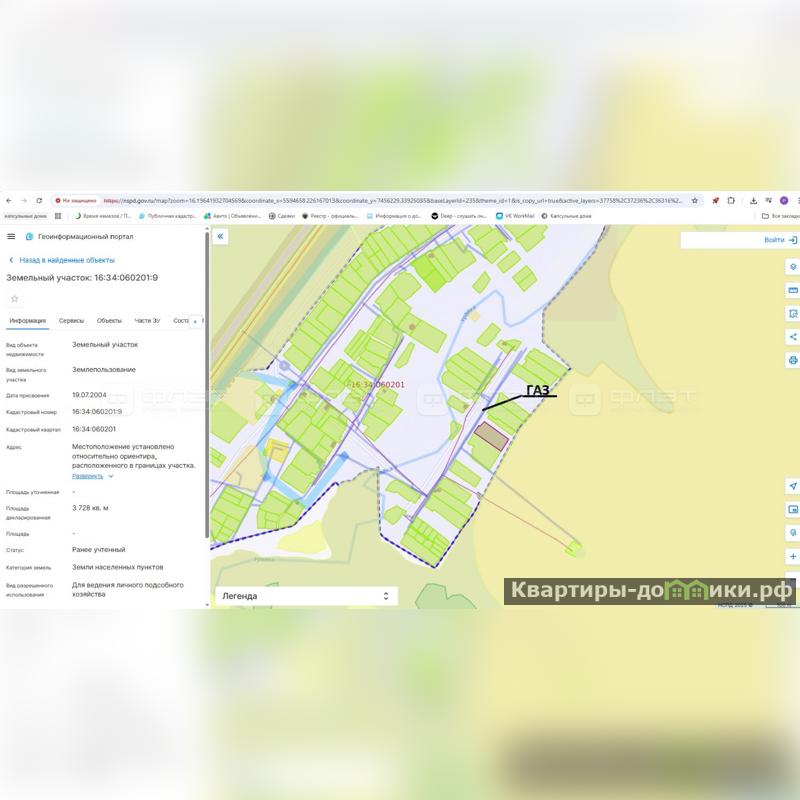The height and width of the screenshot is (800, 800).
Task: Click the browser address bar URL
Action: click(x=390, y=200)
